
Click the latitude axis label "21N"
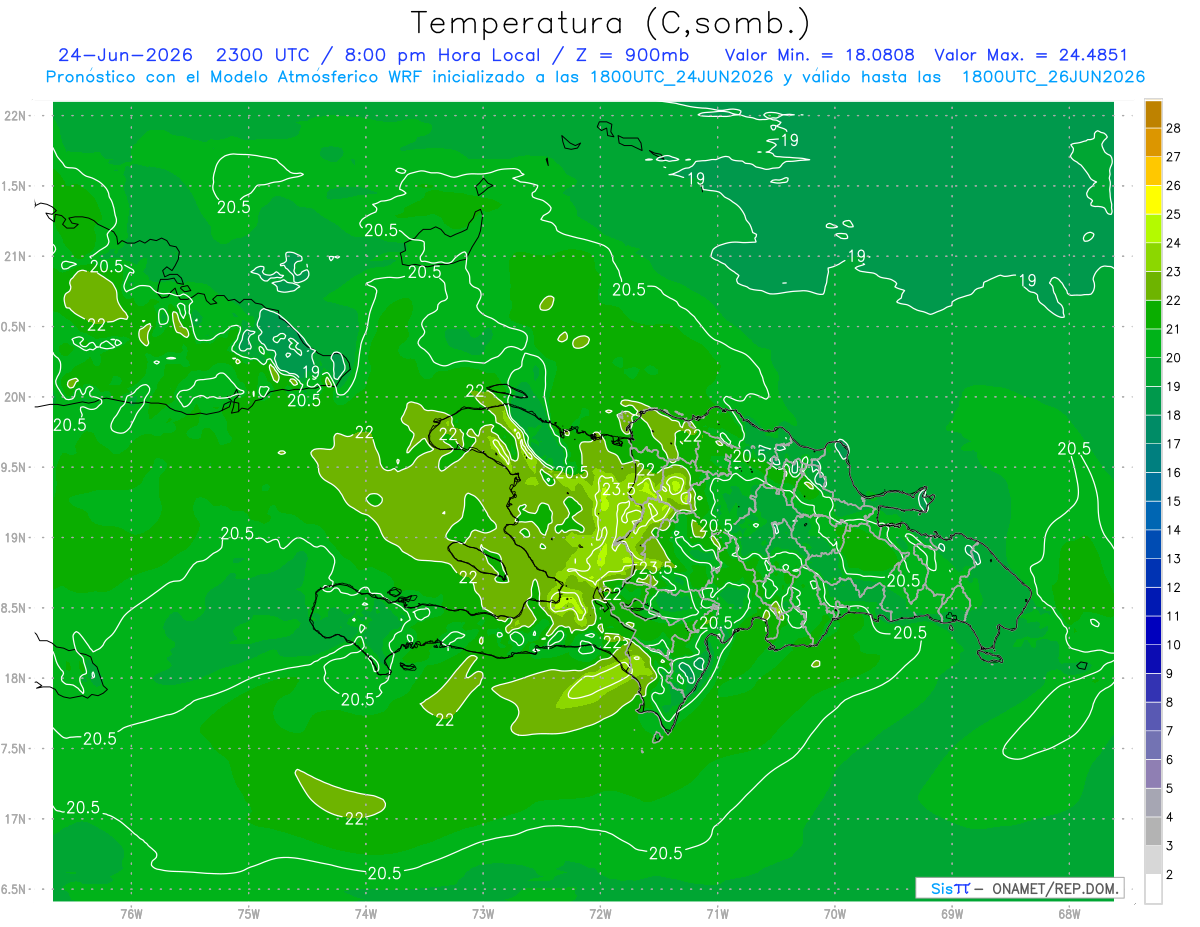[x=16, y=256]
